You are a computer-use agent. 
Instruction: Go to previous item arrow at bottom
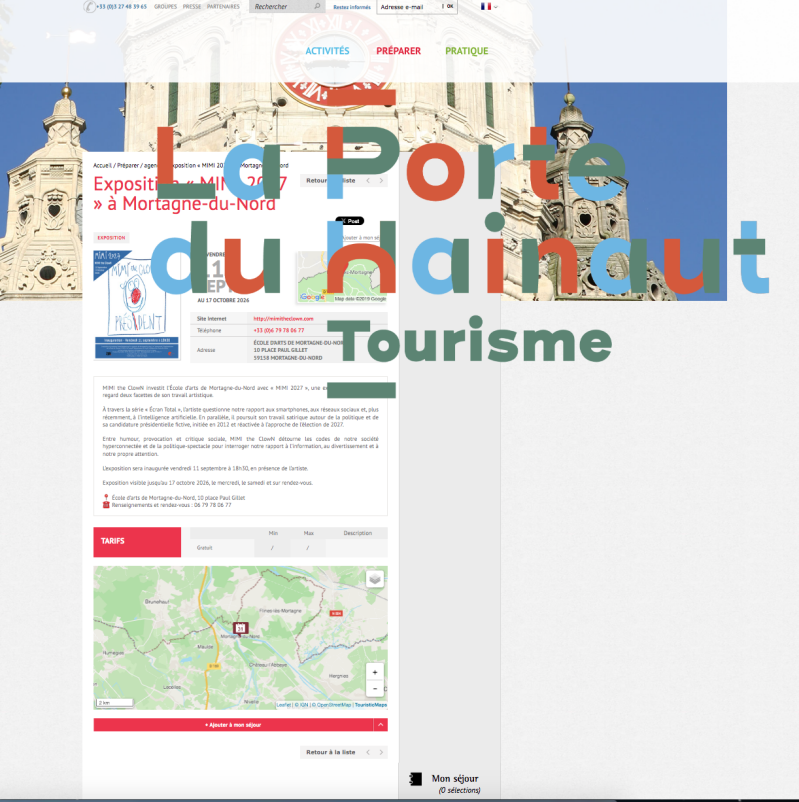click(x=368, y=752)
